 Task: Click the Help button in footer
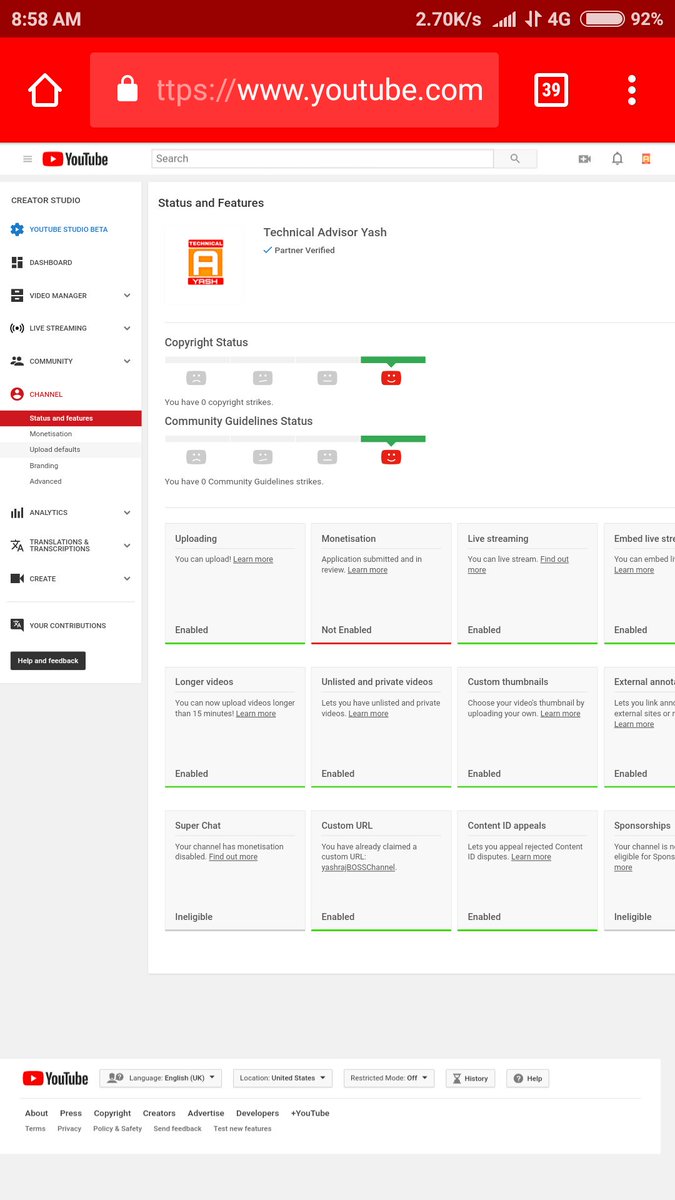[528, 1078]
